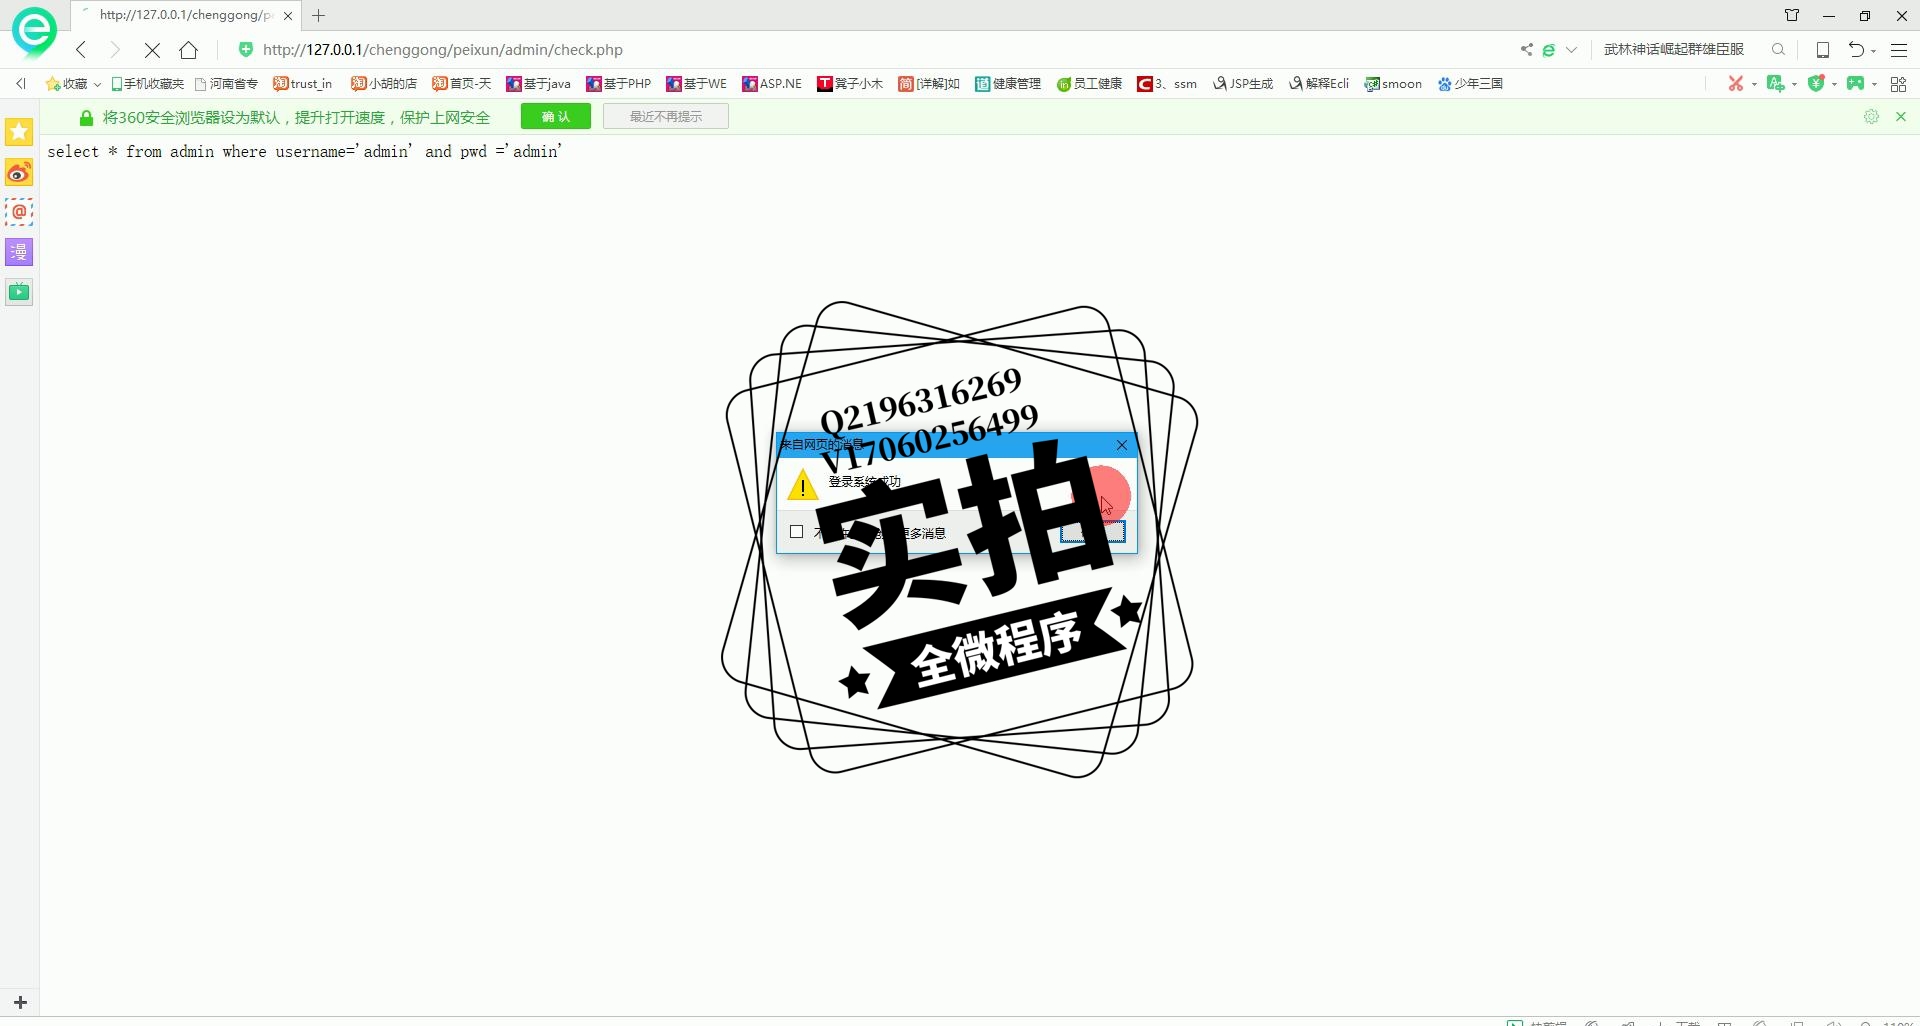Go back to the previous page
The height and width of the screenshot is (1026, 1920).
[x=81, y=50]
